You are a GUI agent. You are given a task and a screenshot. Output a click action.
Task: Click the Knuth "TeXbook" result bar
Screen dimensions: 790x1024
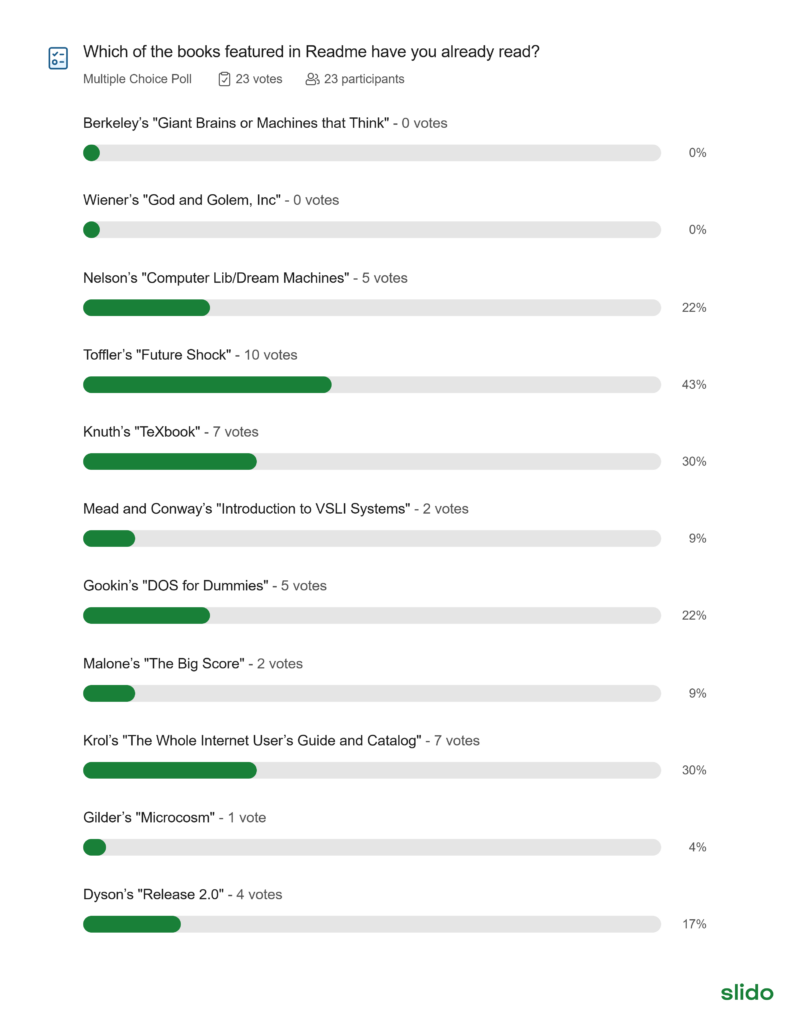(x=371, y=461)
